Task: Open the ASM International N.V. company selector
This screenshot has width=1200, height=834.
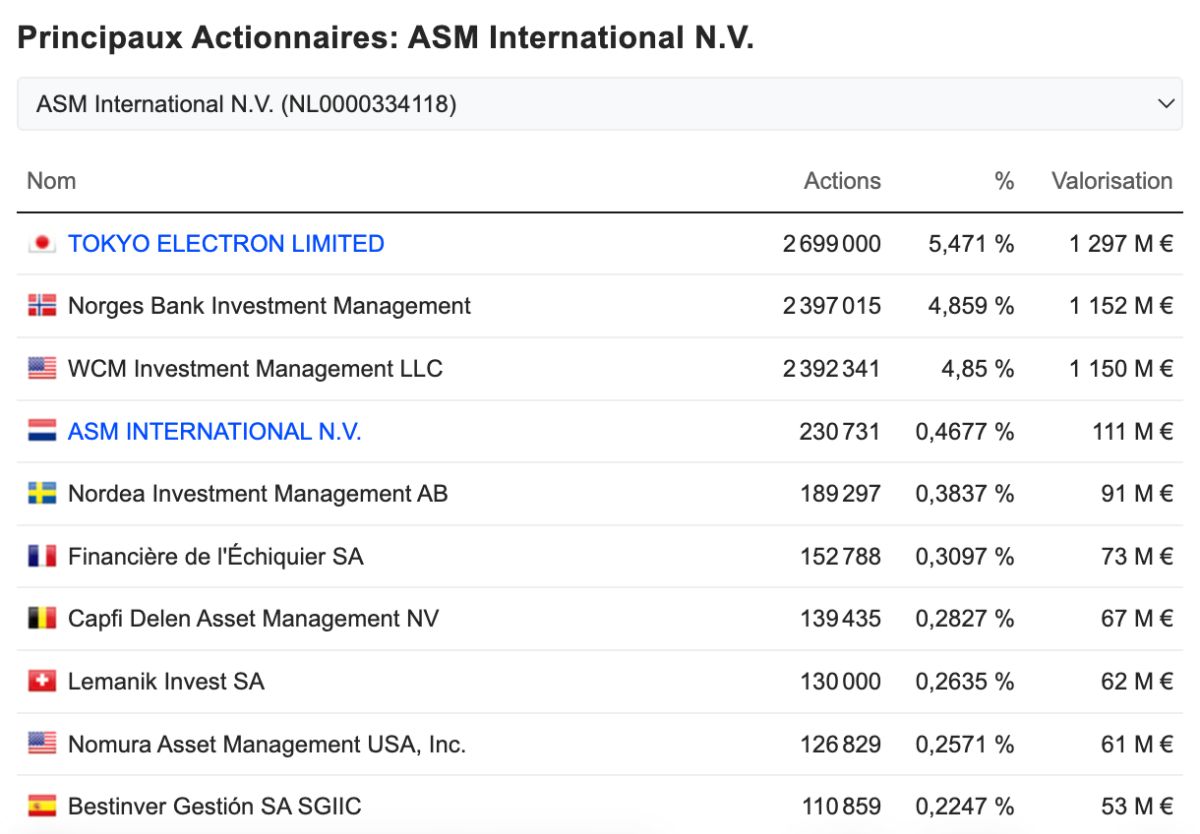Action: [x=599, y=104]
